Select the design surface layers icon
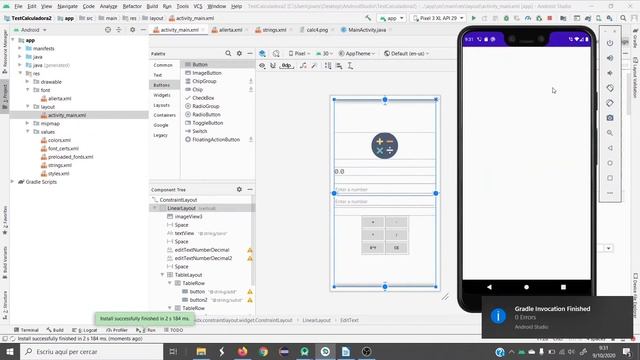Viewport: 640px width, 360px height. point(262,53)
